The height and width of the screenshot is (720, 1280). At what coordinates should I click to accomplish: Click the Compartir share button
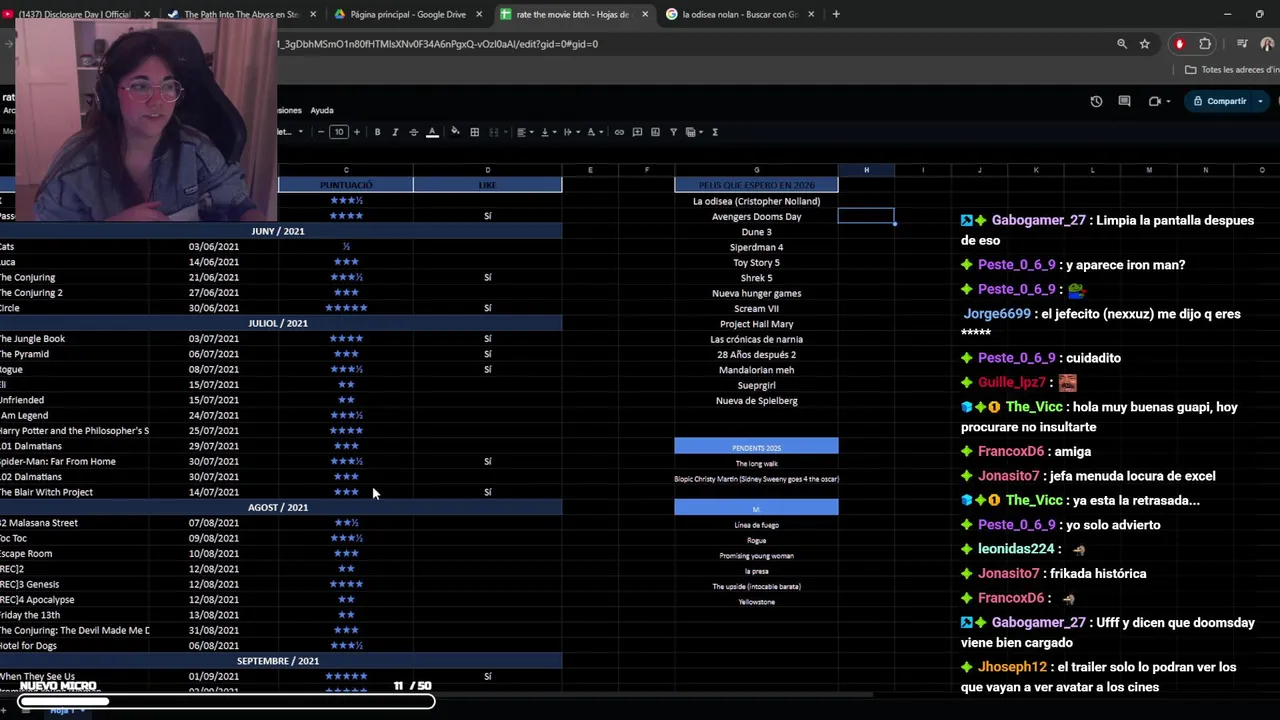[1219, 101]
